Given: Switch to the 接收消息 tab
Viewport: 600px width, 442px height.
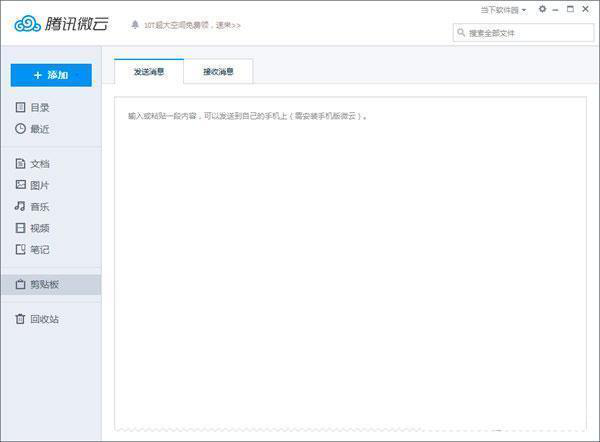Looking at the screenshot, I should tap(218, 71).
